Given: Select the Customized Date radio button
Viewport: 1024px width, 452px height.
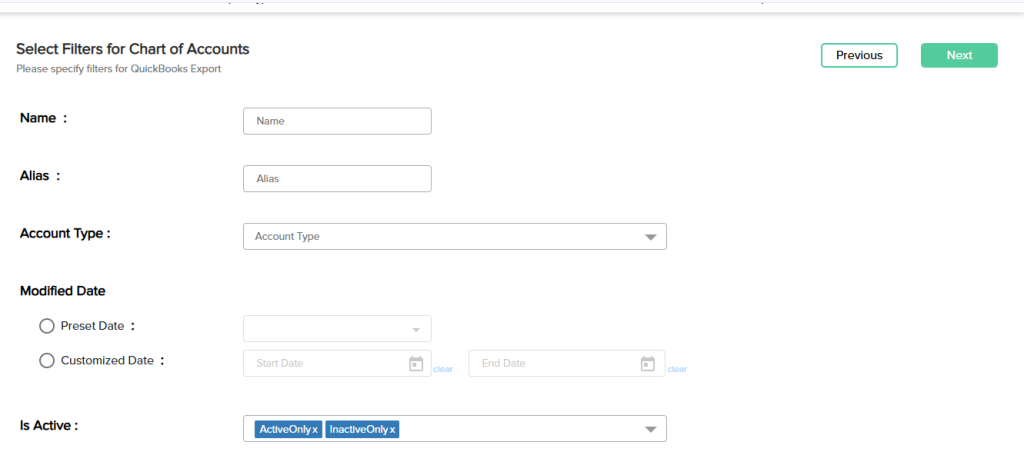Looking at the screenshot, I should tap(46, 361).
